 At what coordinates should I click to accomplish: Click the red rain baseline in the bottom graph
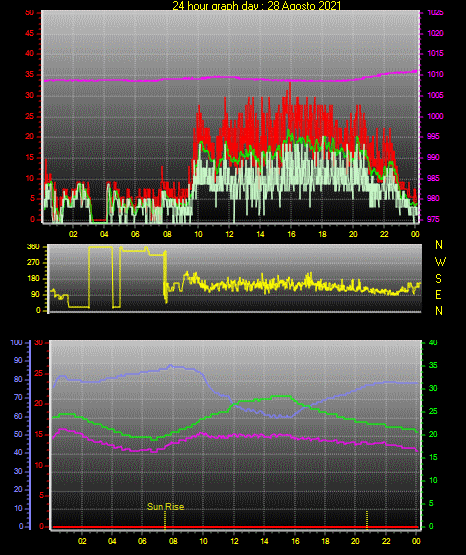(235, 527)
